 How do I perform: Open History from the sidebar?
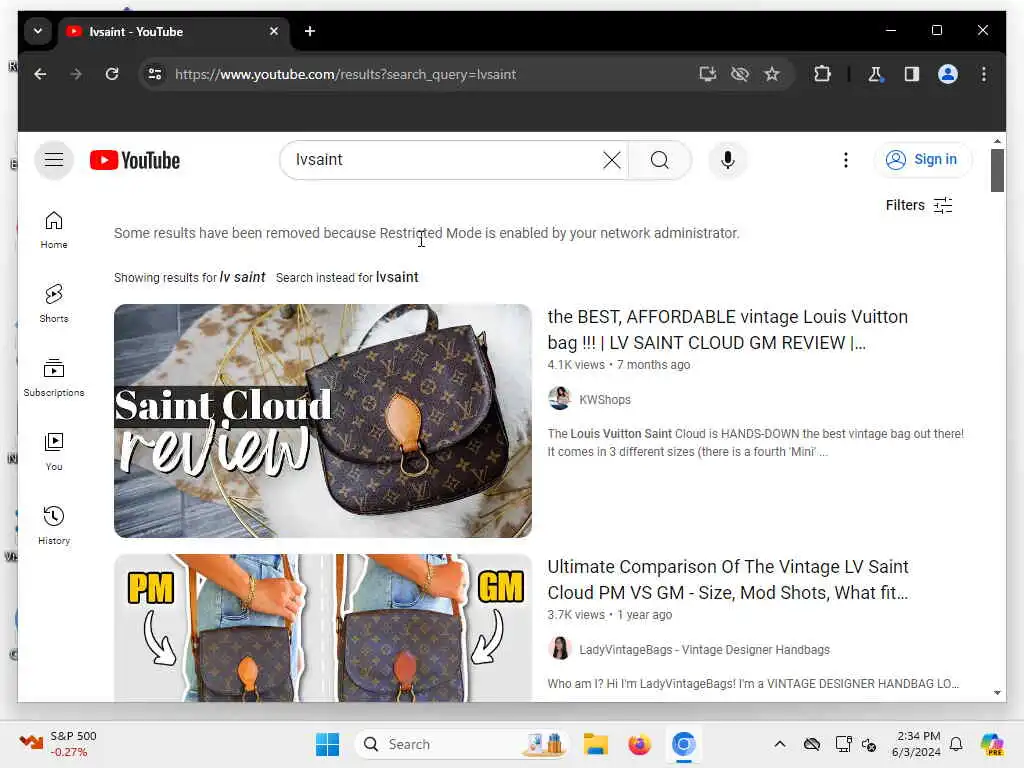click(x=54, y=526)
